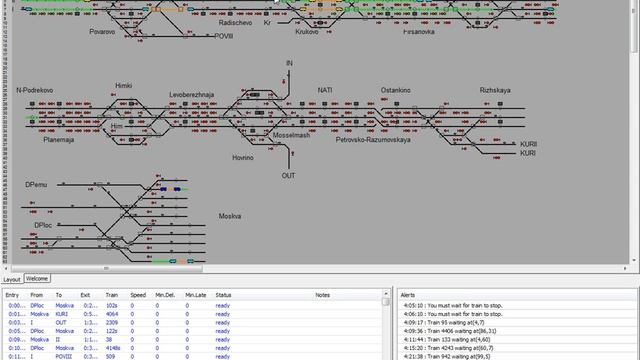Click the Min.Late column header
Image resolution: width=640 pixels, height=360 pixels.
[x=196, y=295]
